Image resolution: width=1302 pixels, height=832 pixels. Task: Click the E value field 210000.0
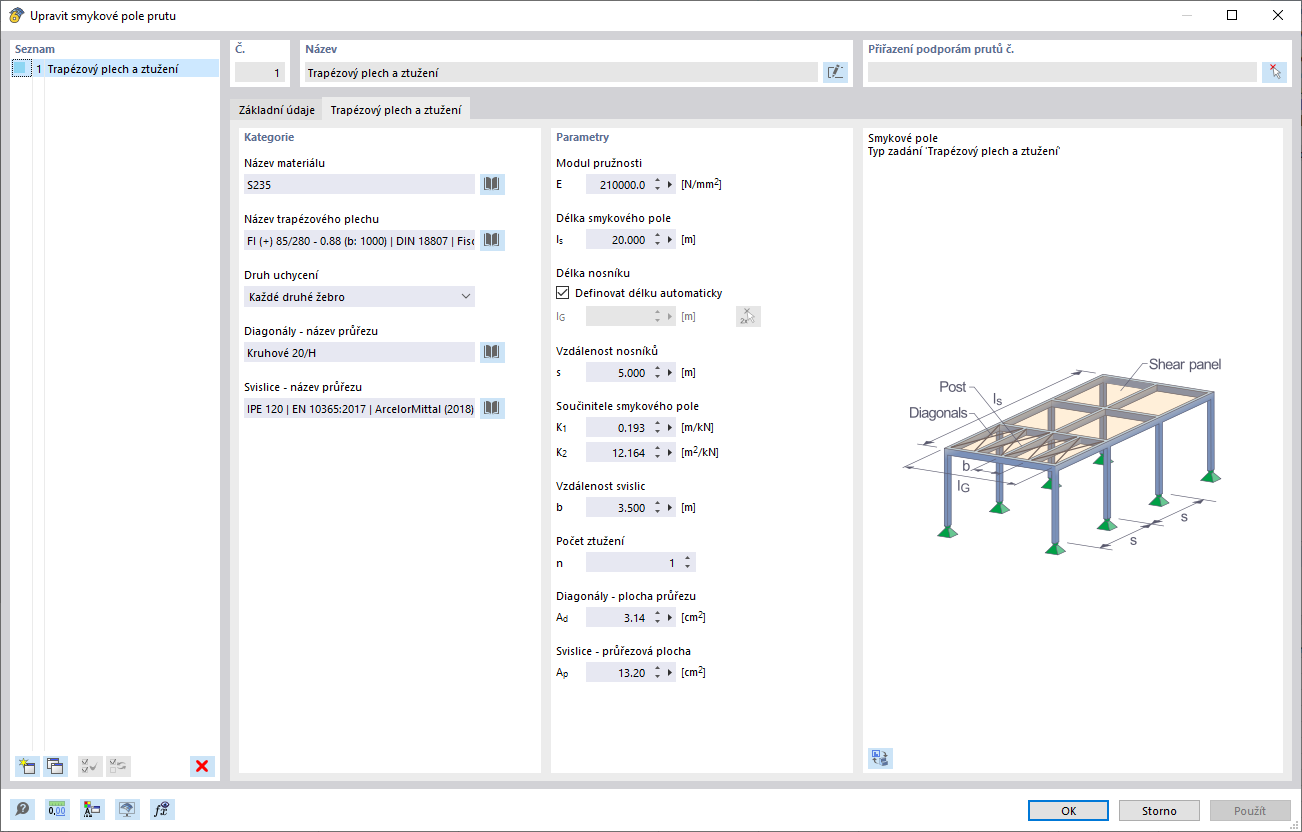618,184
